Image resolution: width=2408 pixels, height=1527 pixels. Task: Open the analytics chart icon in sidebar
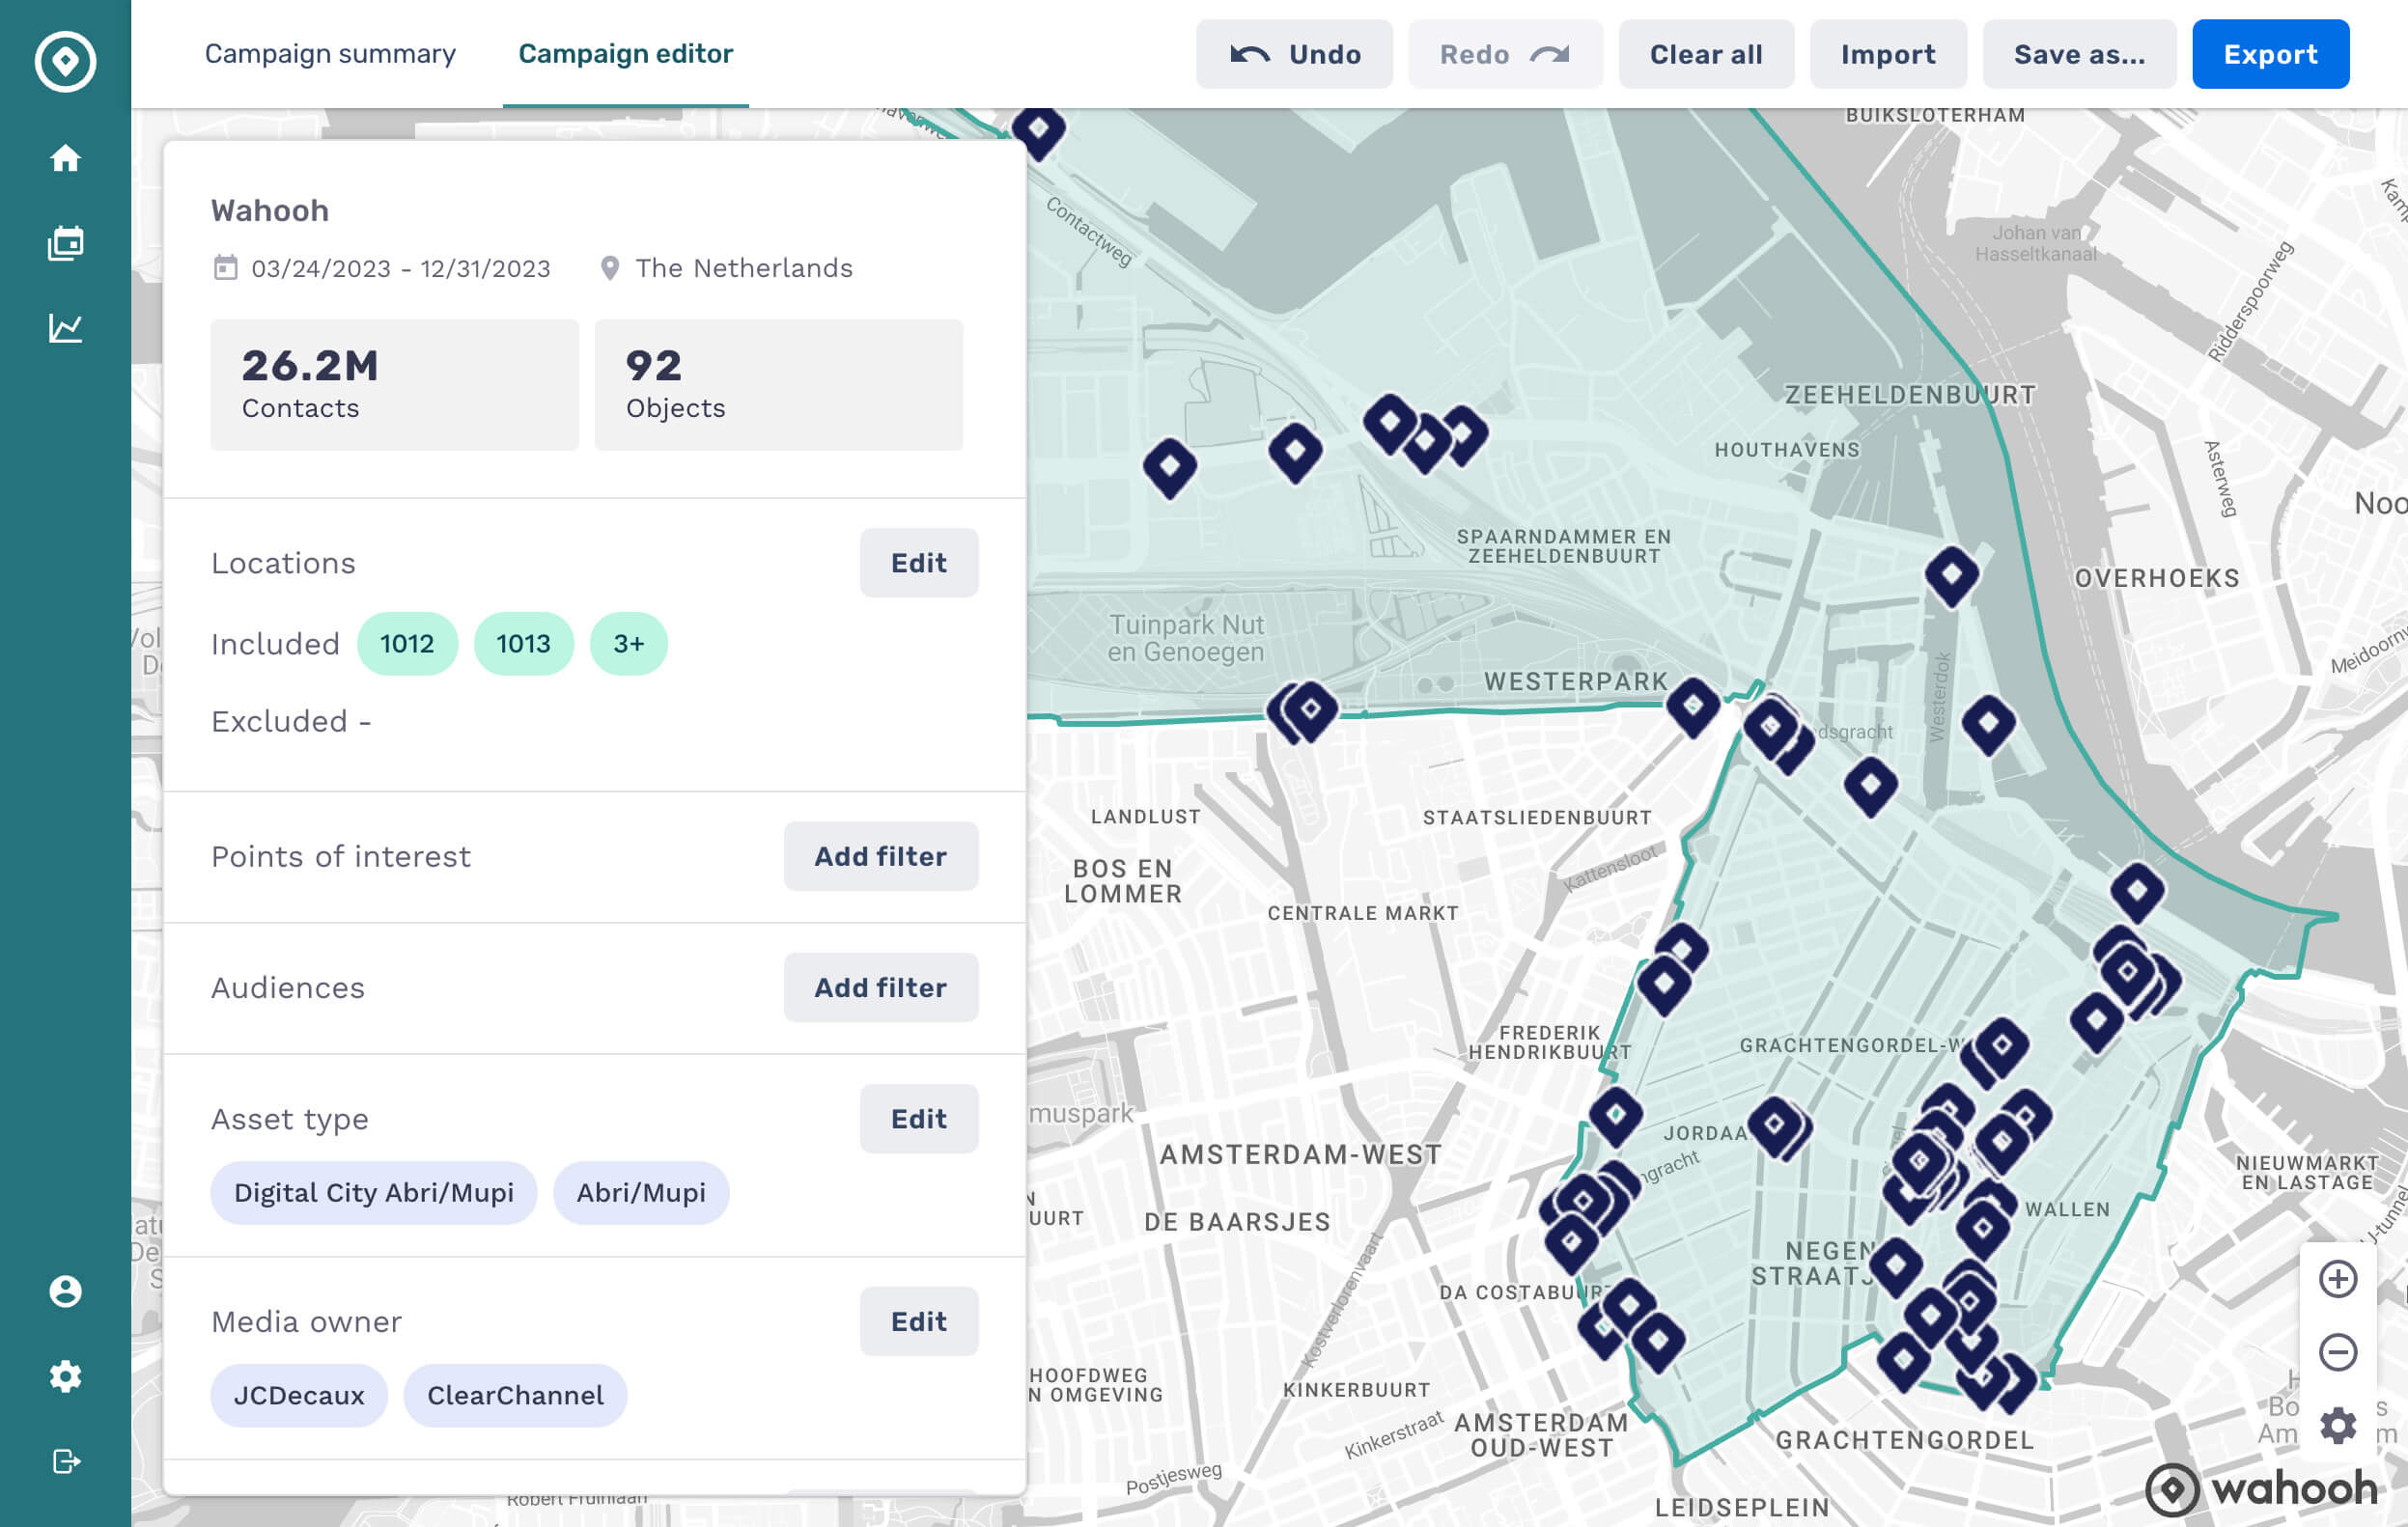tap(65, 328)
